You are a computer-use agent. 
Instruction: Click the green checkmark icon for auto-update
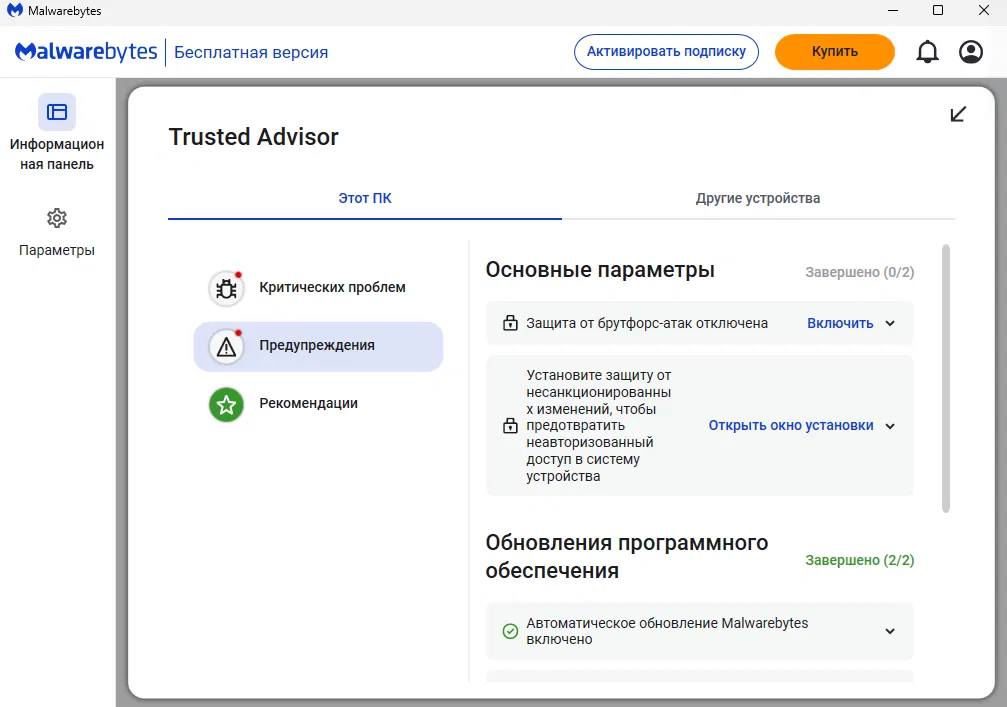(x=510, y=631)
